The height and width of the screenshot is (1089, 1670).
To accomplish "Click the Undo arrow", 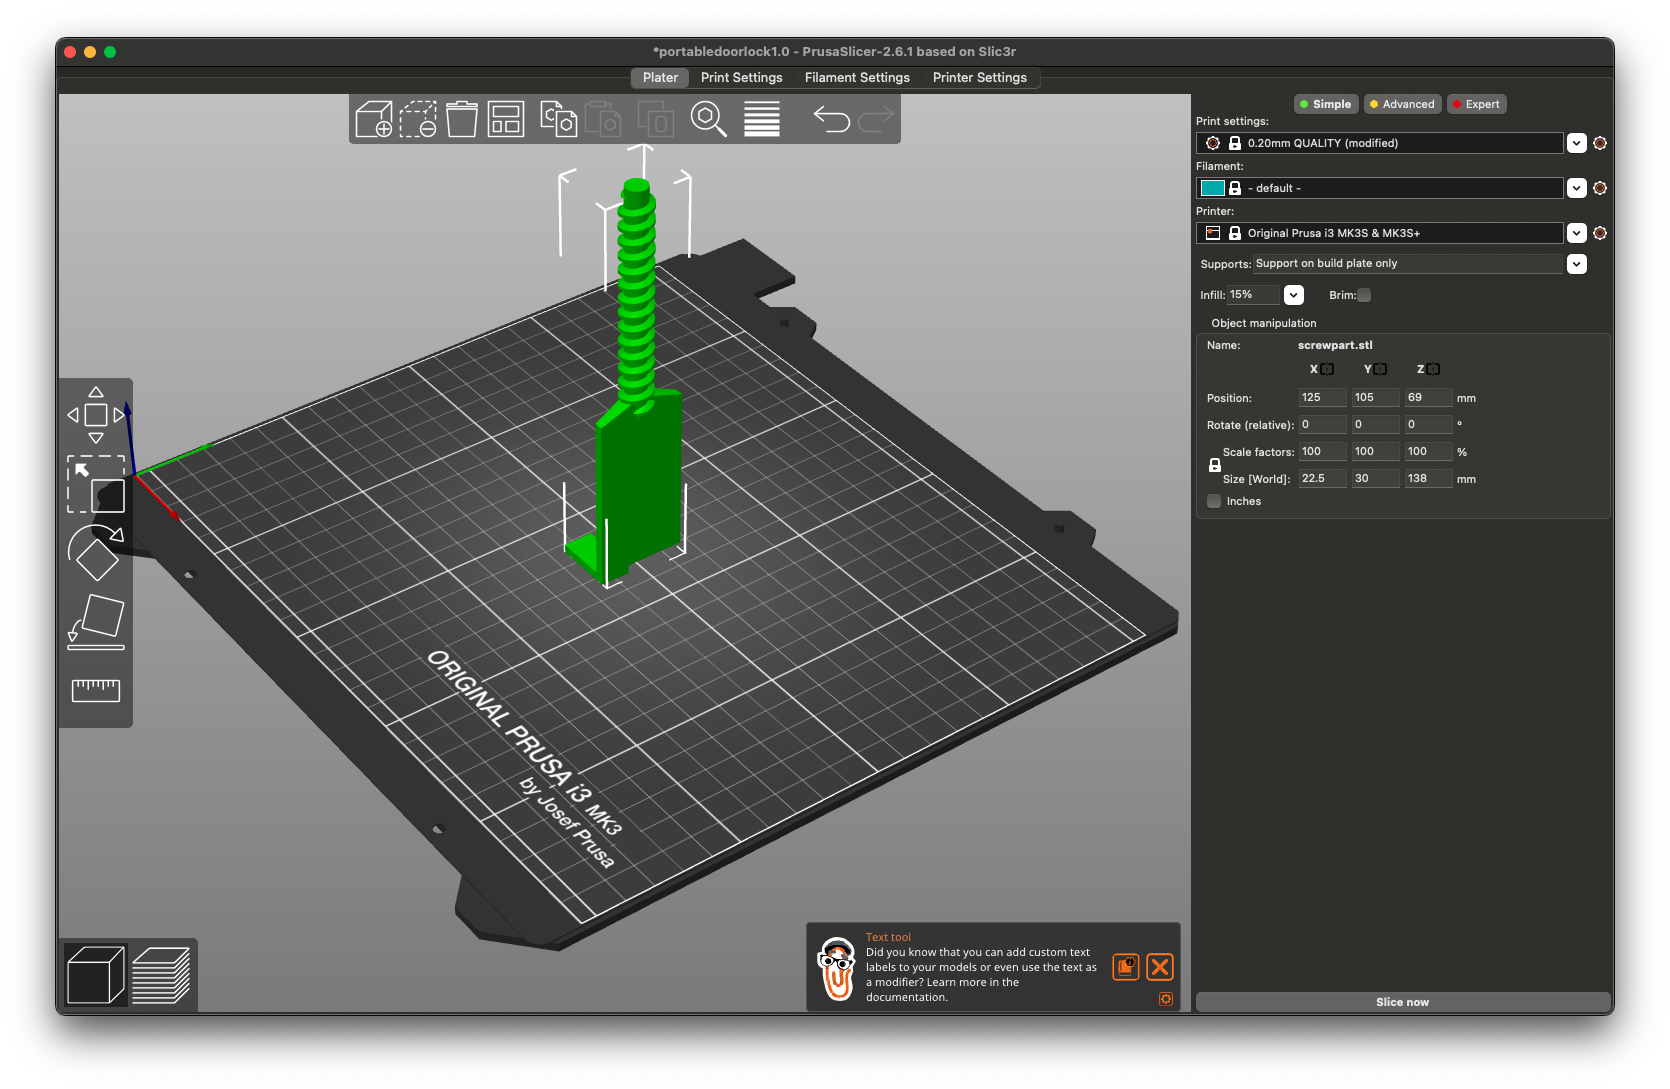I will pyautogui.click(x=831, y=119).
